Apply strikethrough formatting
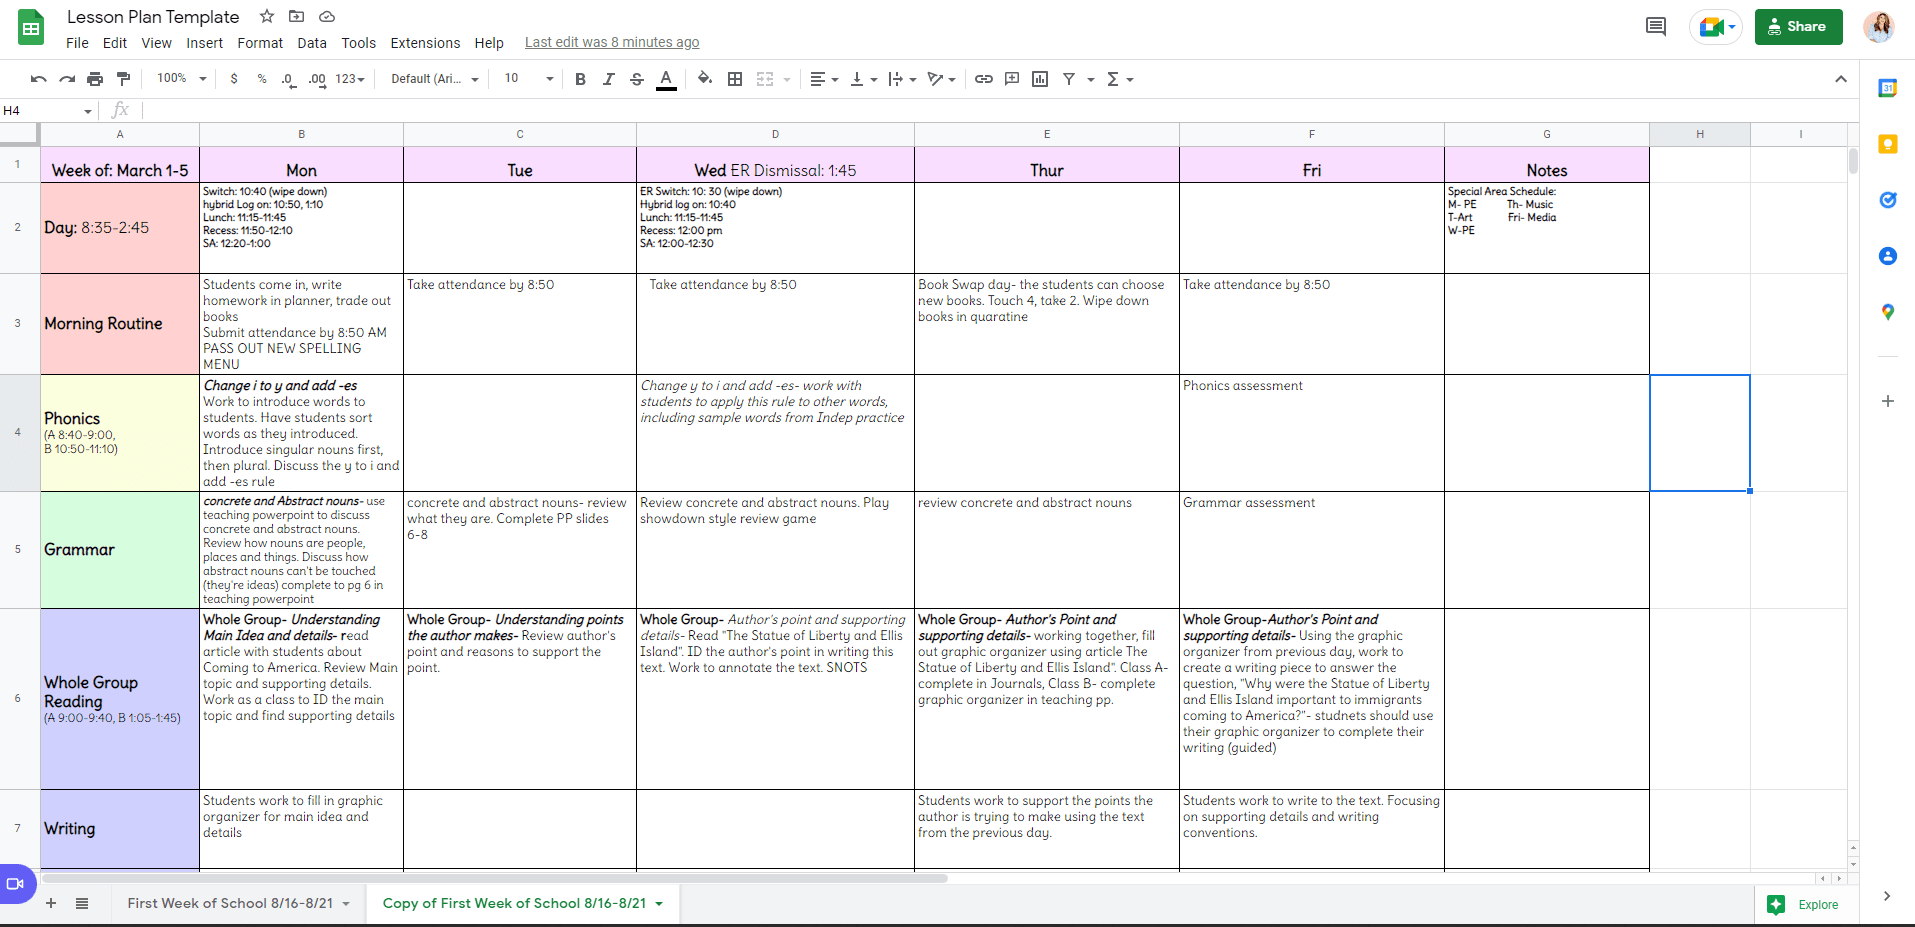The width and height of the screenshot is (1915, 927). [x=637, y=78]
